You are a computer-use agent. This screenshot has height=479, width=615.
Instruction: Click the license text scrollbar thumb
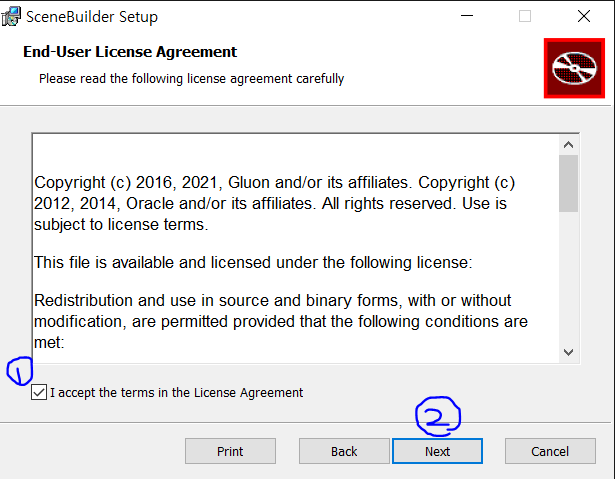tap(568, 183)
